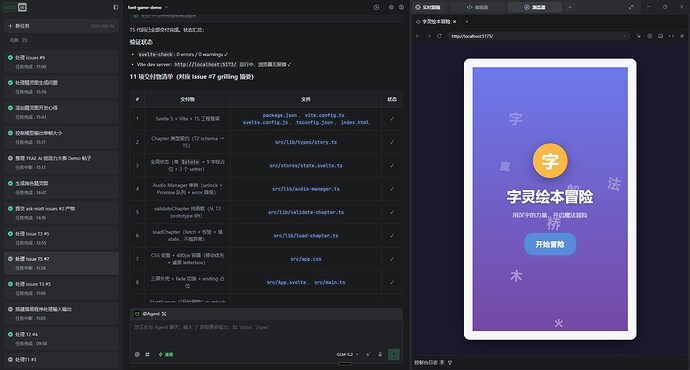The height and width of the screenshot is (370, 690).
Task: Open src/lib/validate-chapter.ts link
Action: [x=306, y=212]
